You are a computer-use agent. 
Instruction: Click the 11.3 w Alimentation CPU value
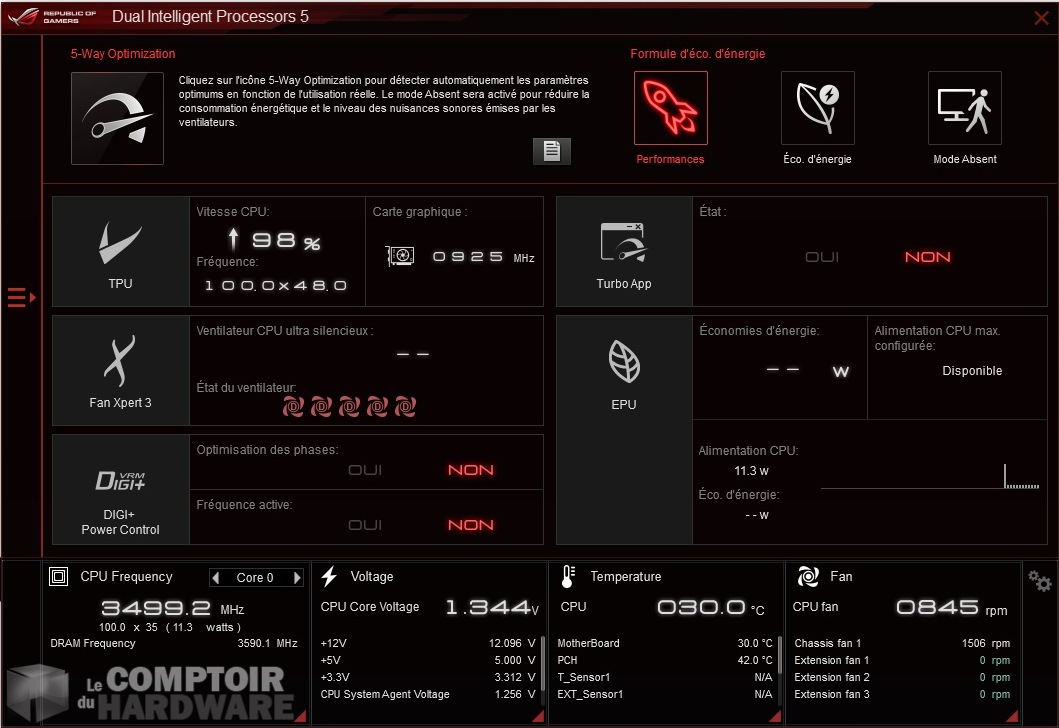751,471
